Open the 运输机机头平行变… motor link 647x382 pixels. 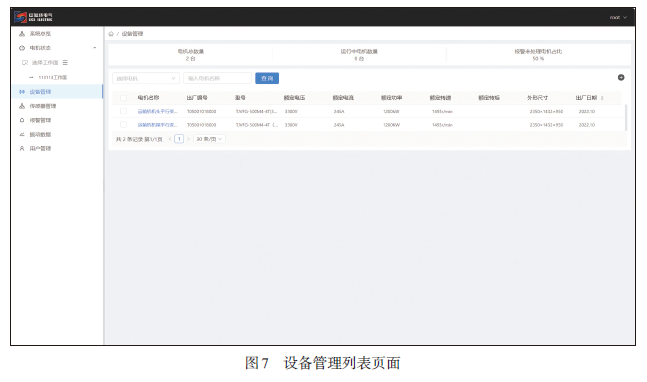coord(157,111)
